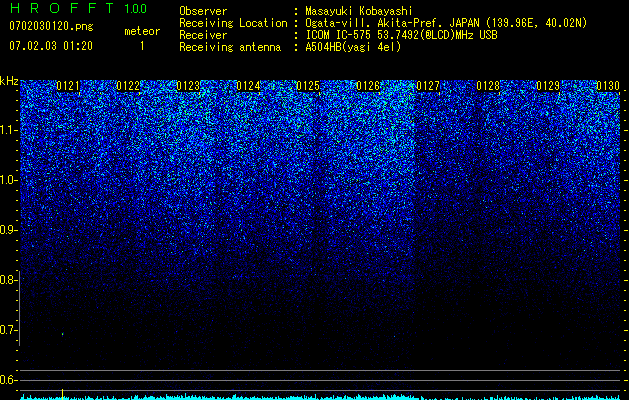Click the Receiving antenna label

[230, 47]
